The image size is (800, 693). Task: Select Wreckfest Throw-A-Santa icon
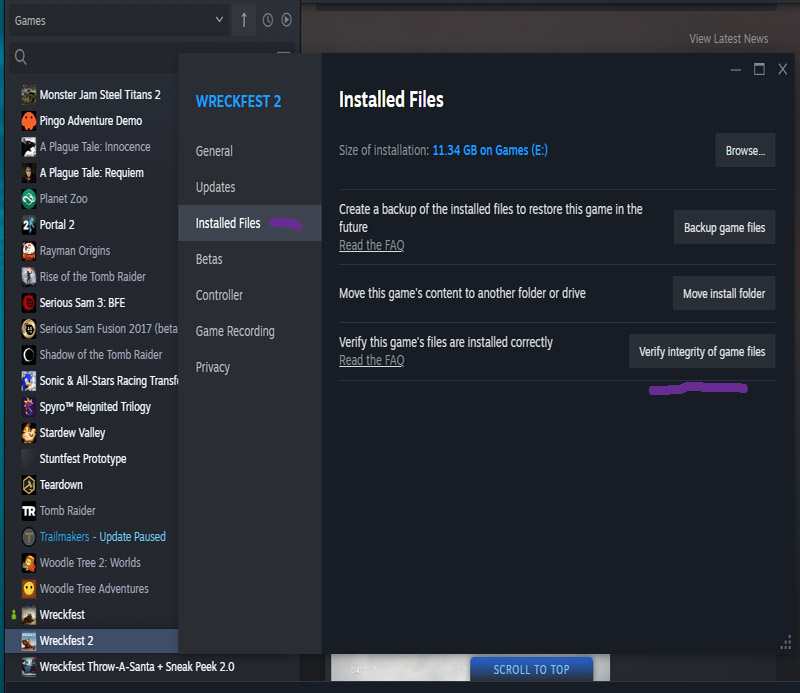(29, 667)
